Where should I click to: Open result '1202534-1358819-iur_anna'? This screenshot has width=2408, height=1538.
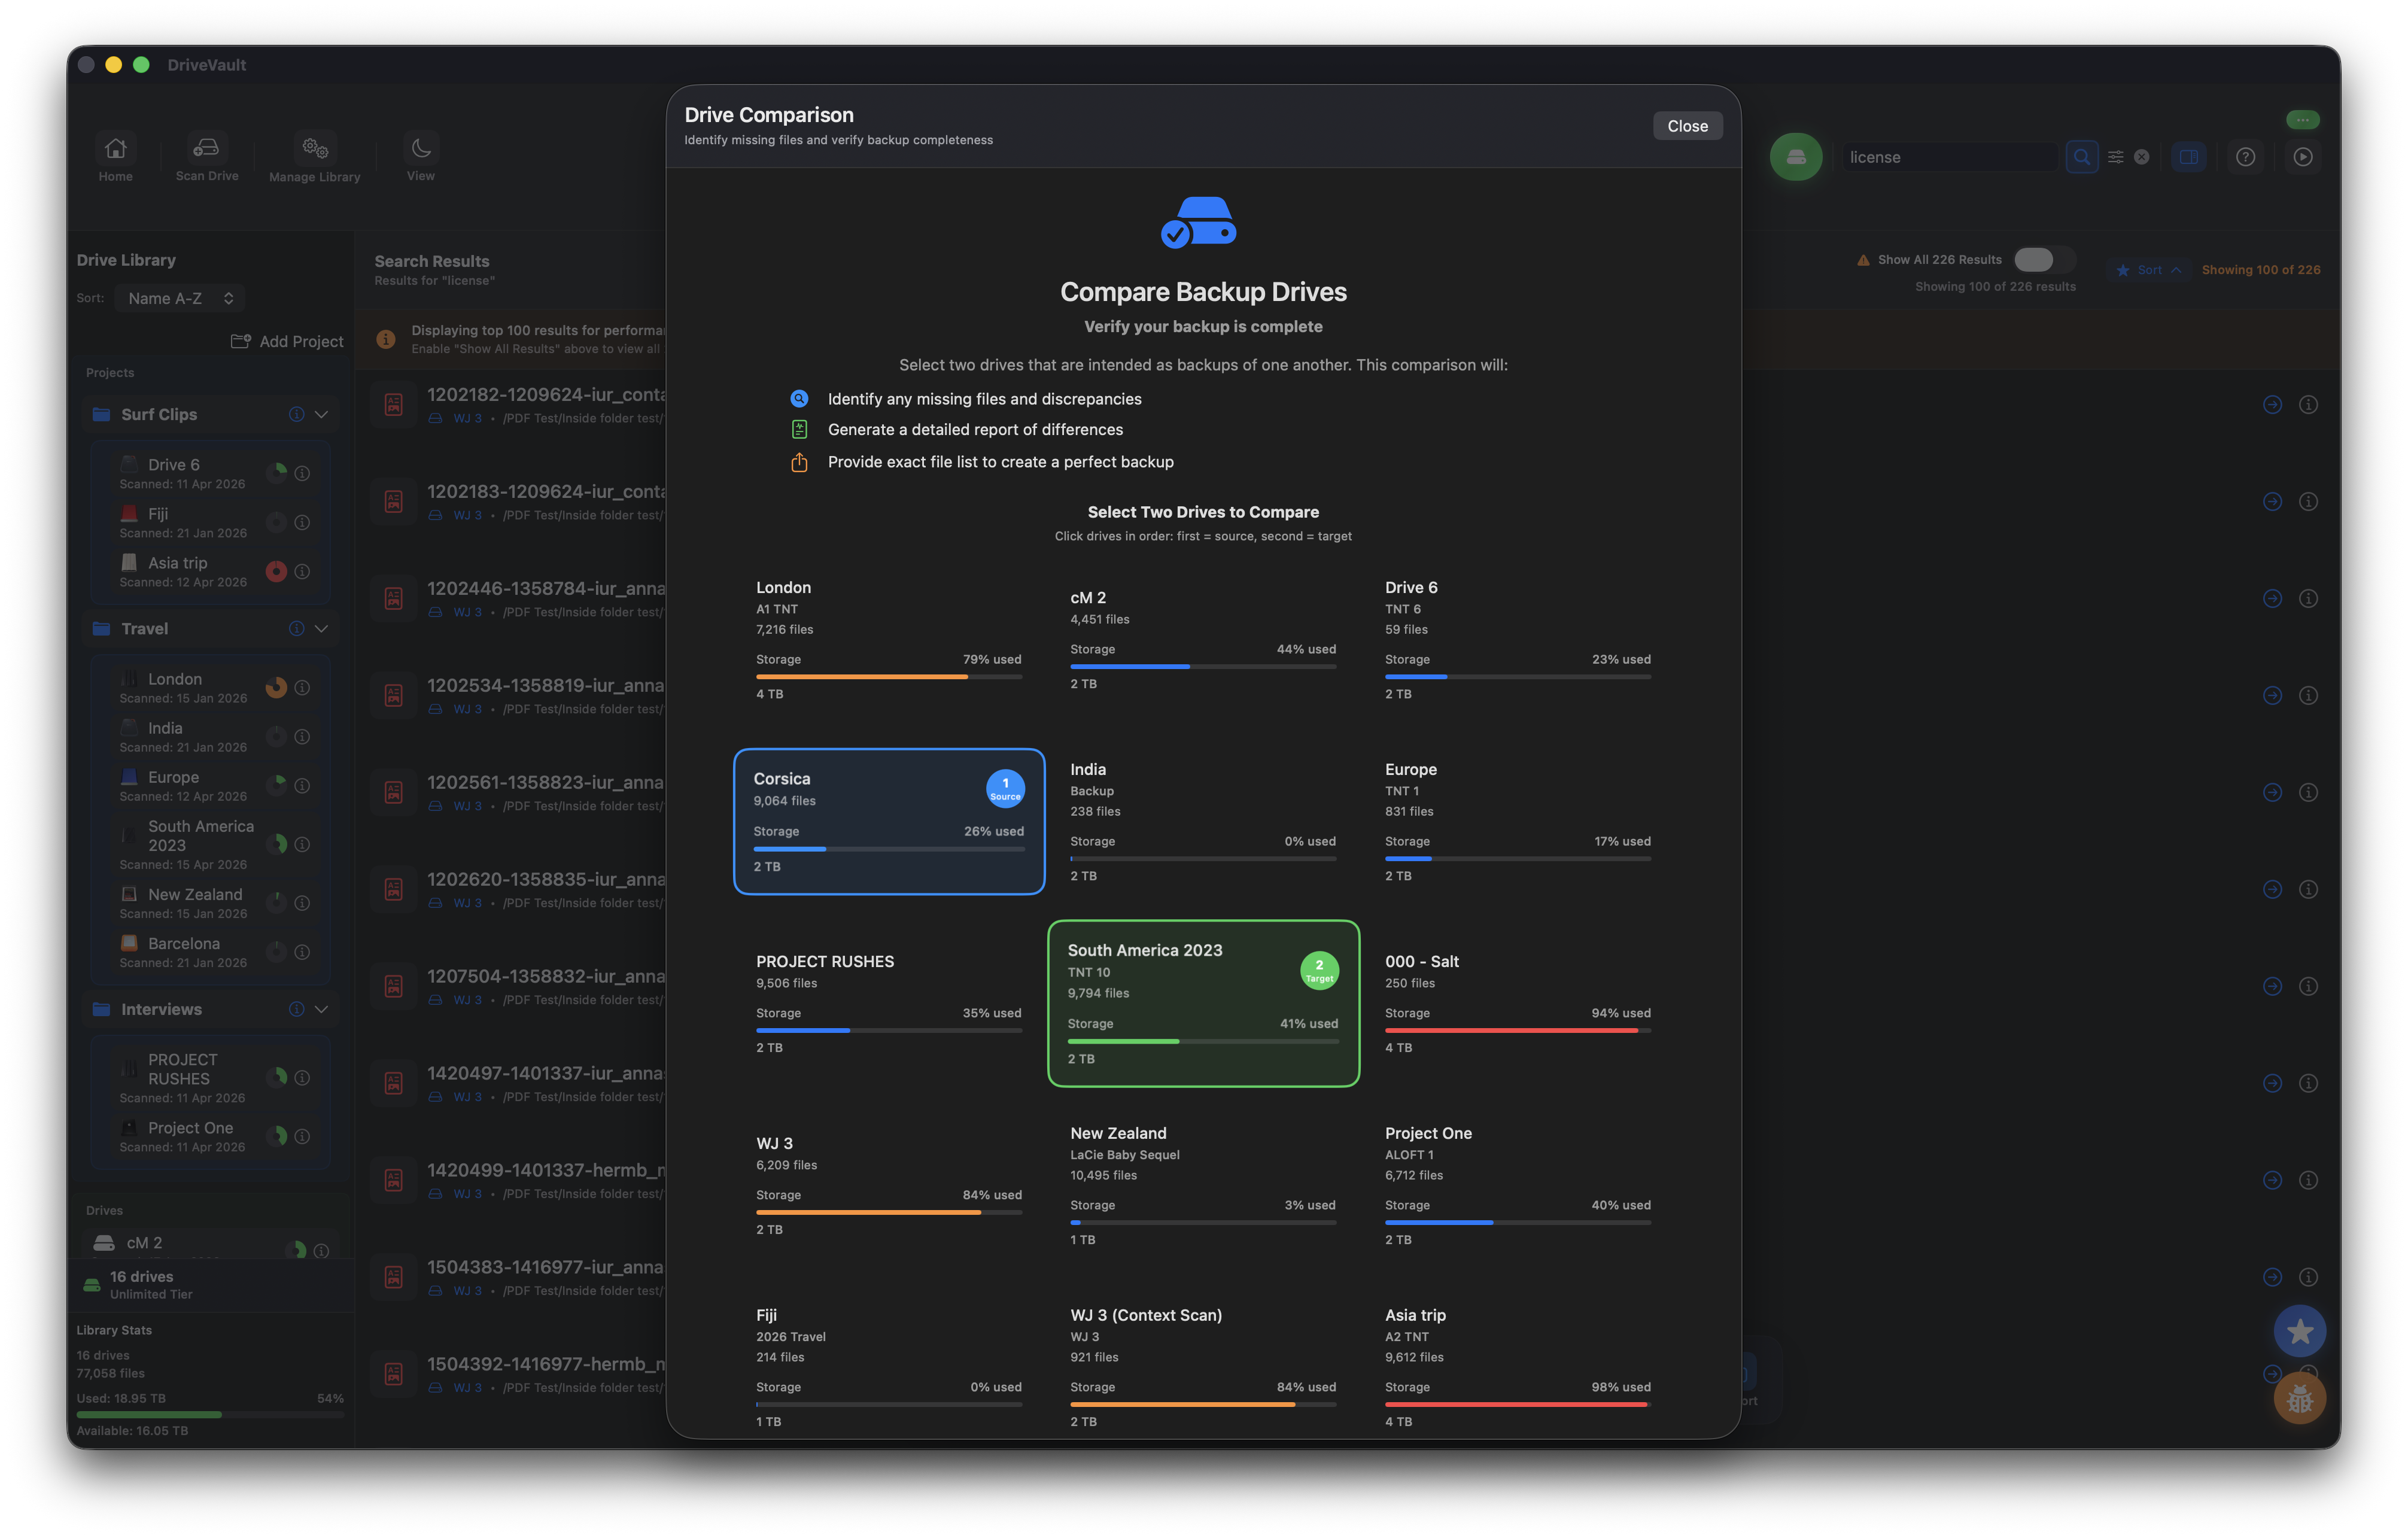(x=545, y=685)
